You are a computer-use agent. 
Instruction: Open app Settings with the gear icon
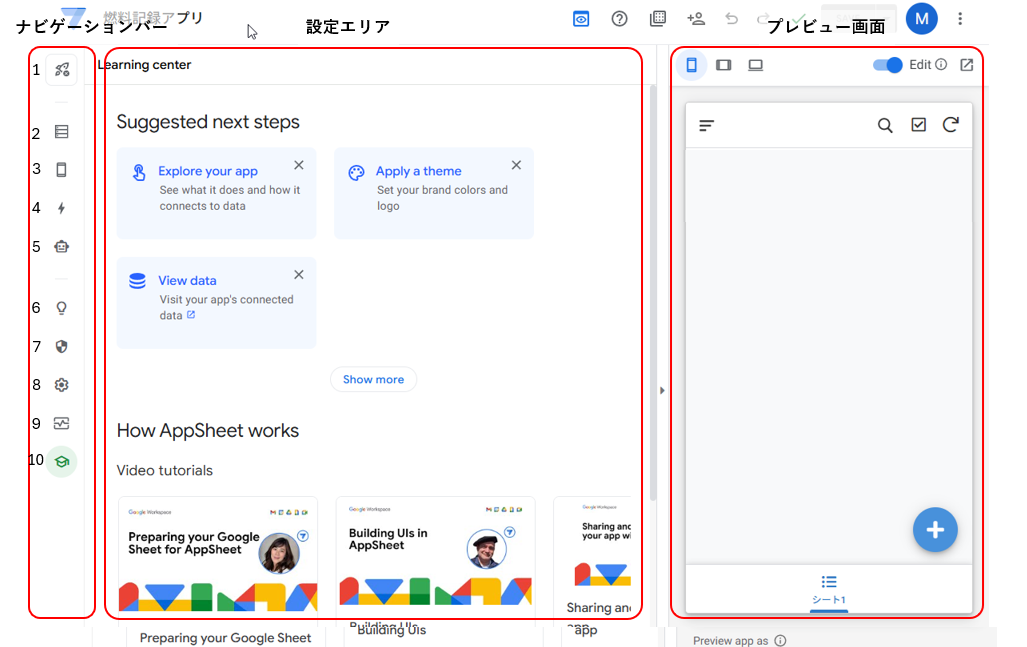pyautogui.click(x=61, y=384)
